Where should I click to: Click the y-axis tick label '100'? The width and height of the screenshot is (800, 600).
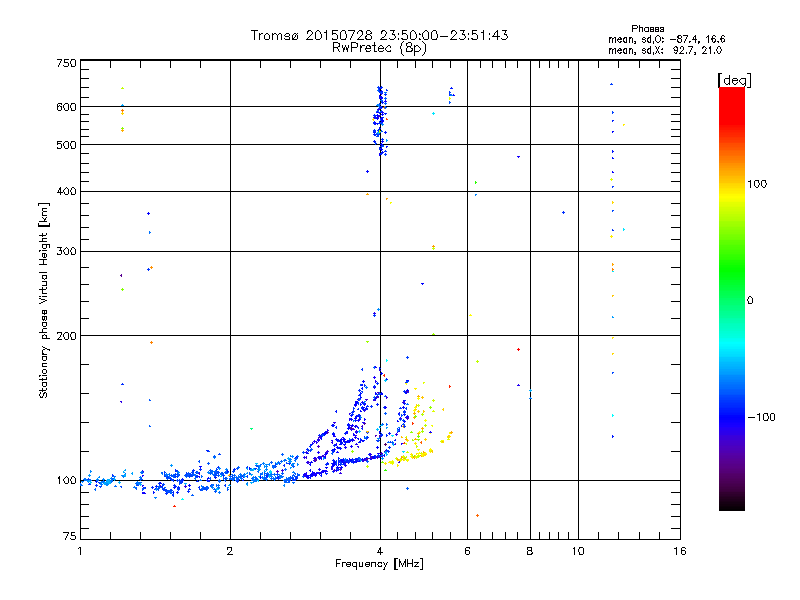(x=66, y=481)
